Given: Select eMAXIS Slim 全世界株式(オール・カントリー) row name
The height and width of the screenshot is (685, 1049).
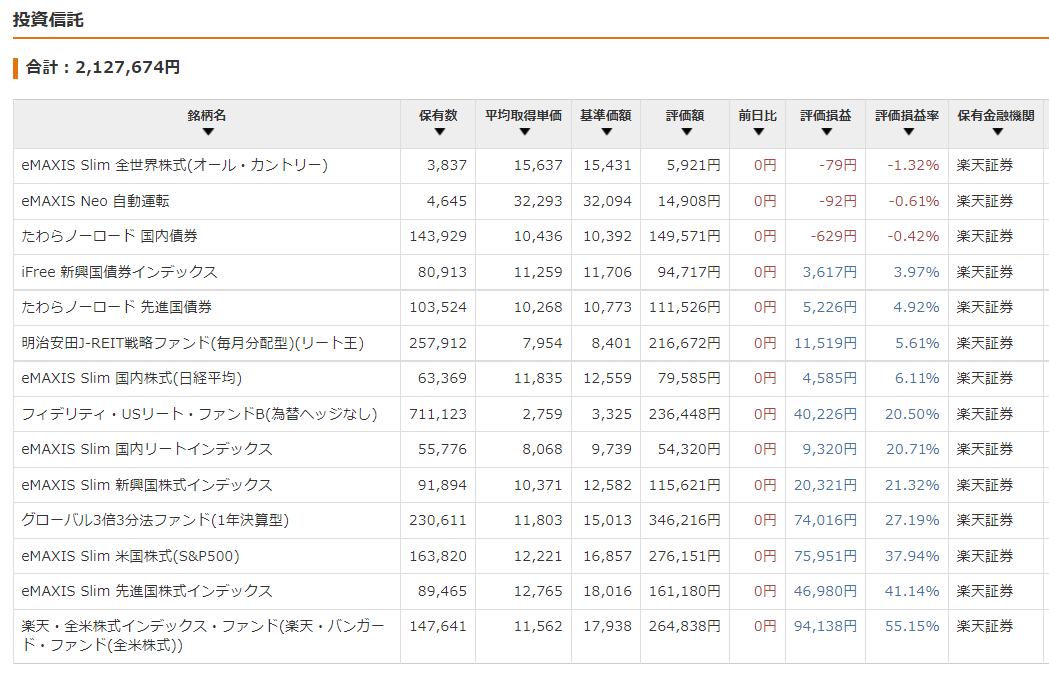Looking at the screenshot, I should [x=175, y=165].
